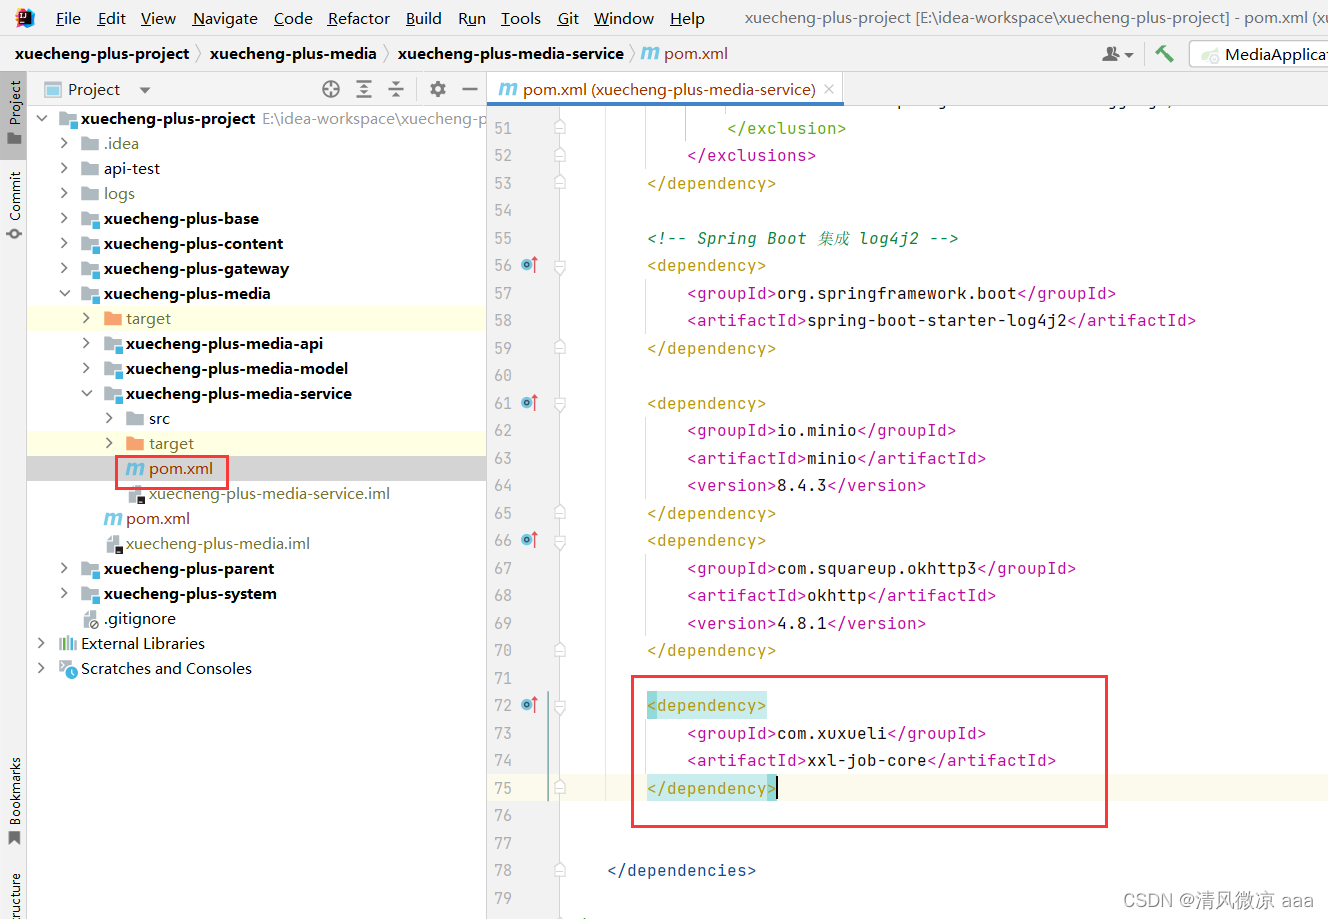Expand the .idea folder

coord(64,143)
